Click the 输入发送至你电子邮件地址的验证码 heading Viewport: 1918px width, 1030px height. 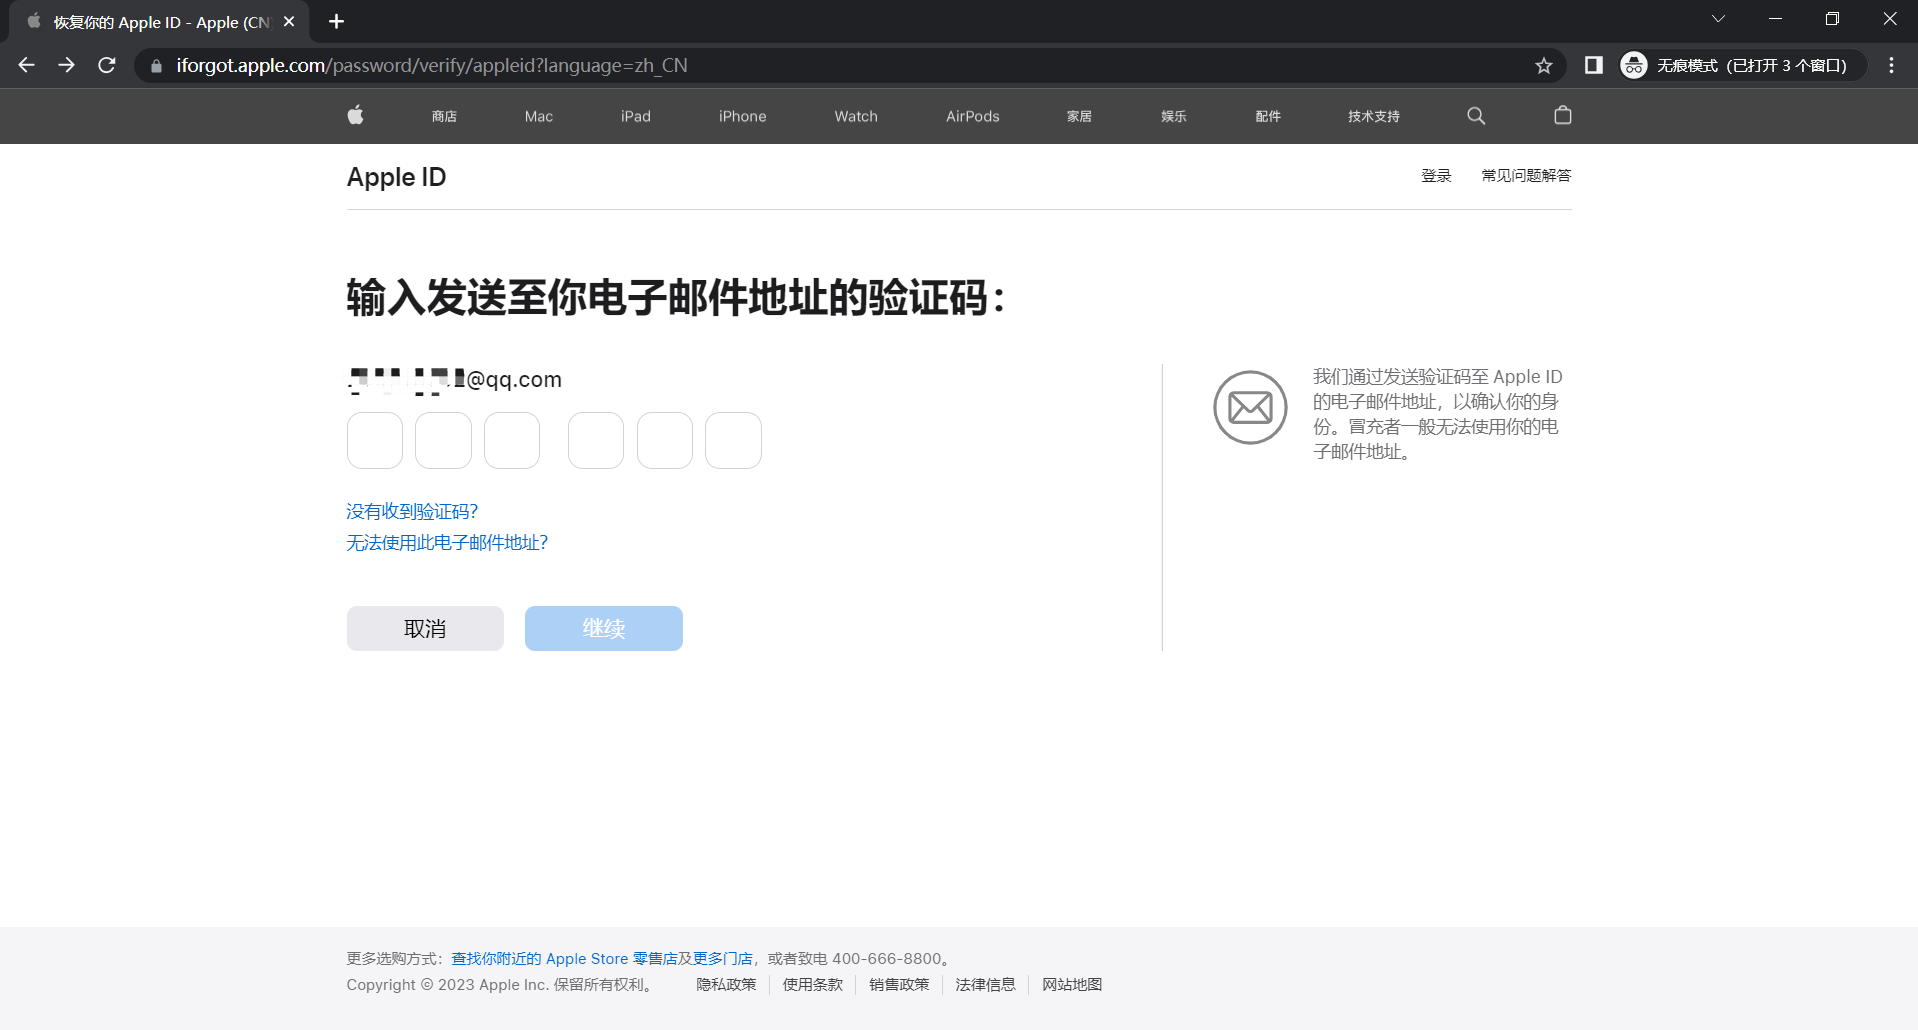point(675,298)
